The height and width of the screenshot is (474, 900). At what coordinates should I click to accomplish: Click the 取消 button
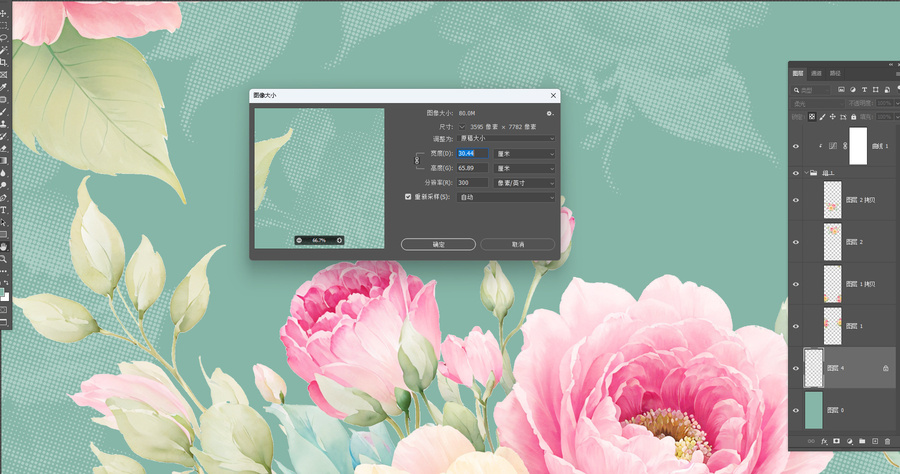pyautogui.click(x=517, y=244)
